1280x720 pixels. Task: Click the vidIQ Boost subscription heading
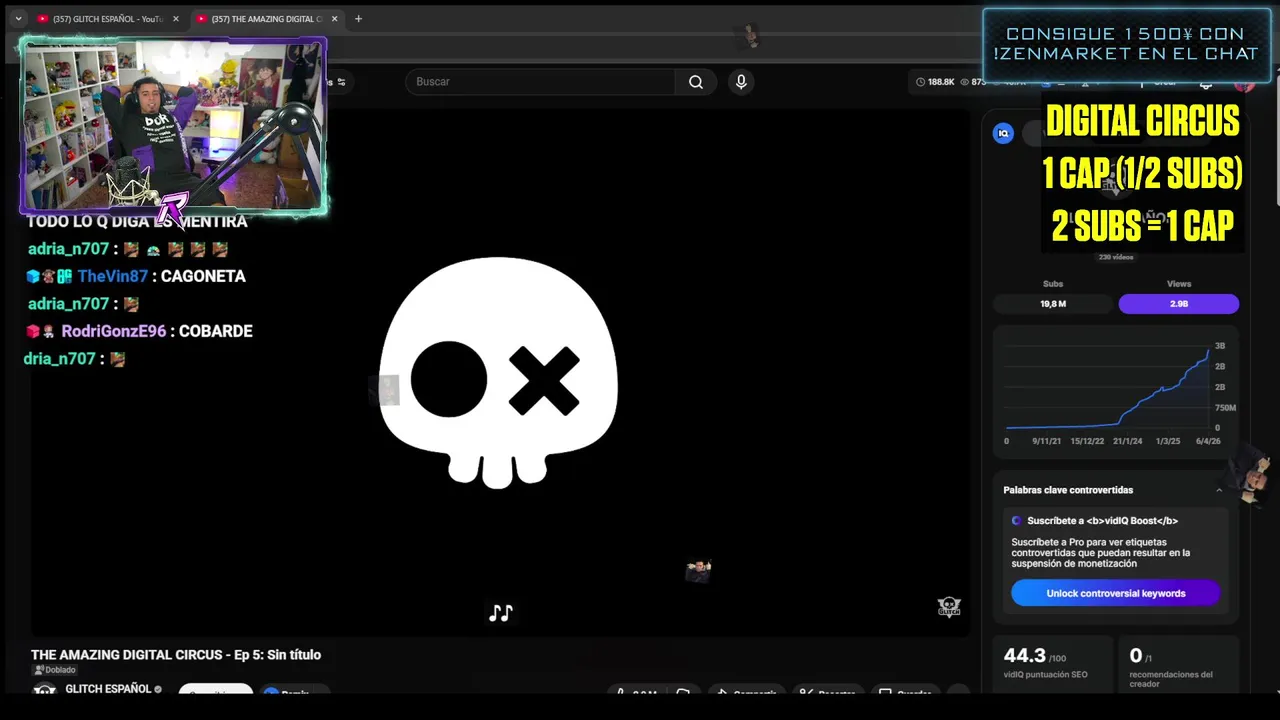tap(1102, 521)
